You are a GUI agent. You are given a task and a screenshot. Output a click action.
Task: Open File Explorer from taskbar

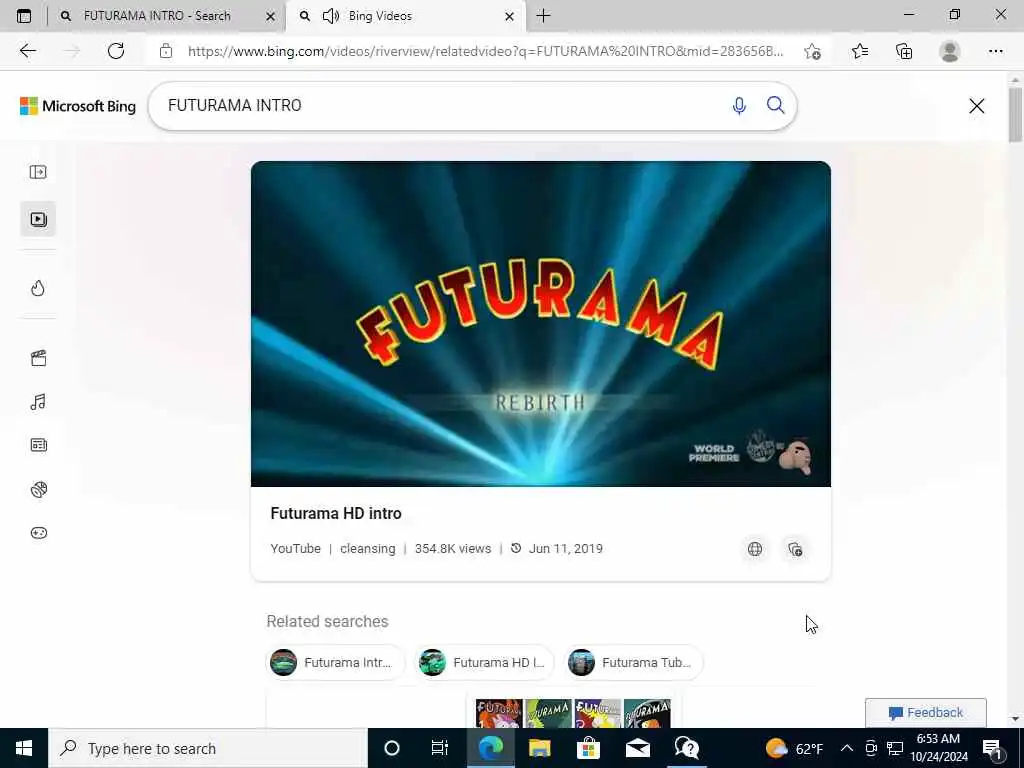(539, 748)
